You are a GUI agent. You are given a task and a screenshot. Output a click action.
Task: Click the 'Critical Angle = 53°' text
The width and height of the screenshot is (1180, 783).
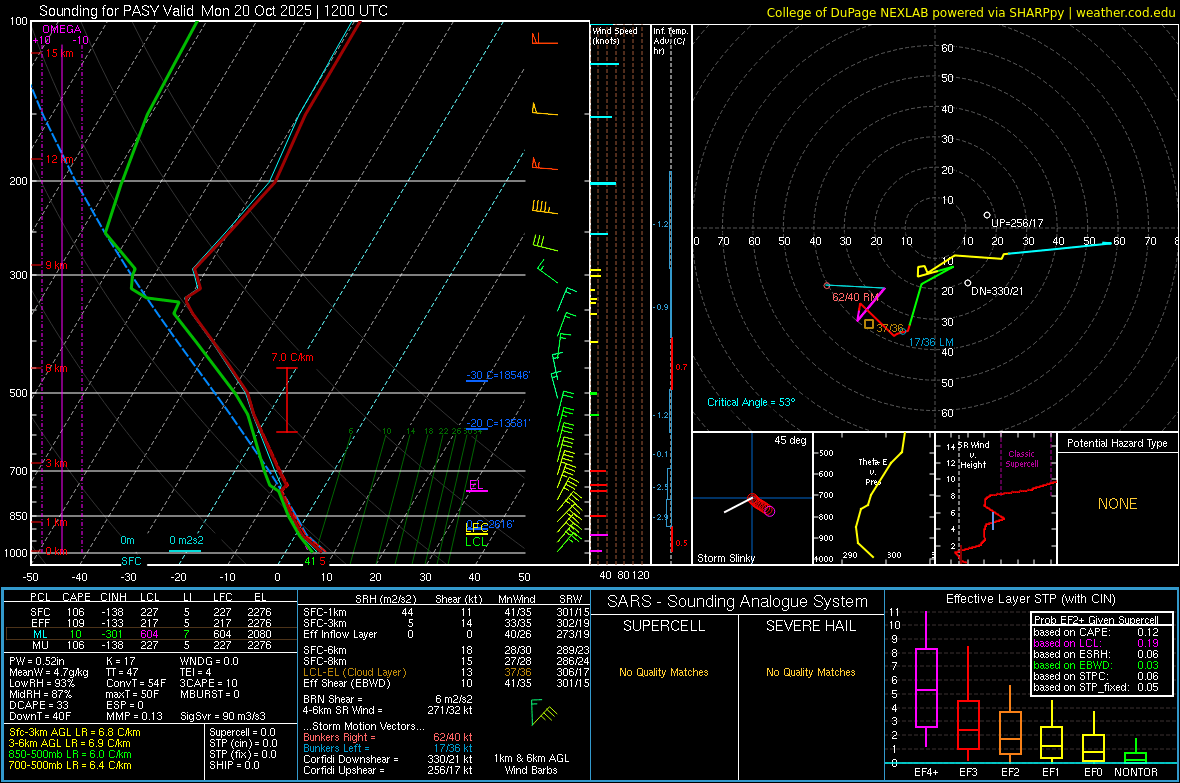point(751,402)
